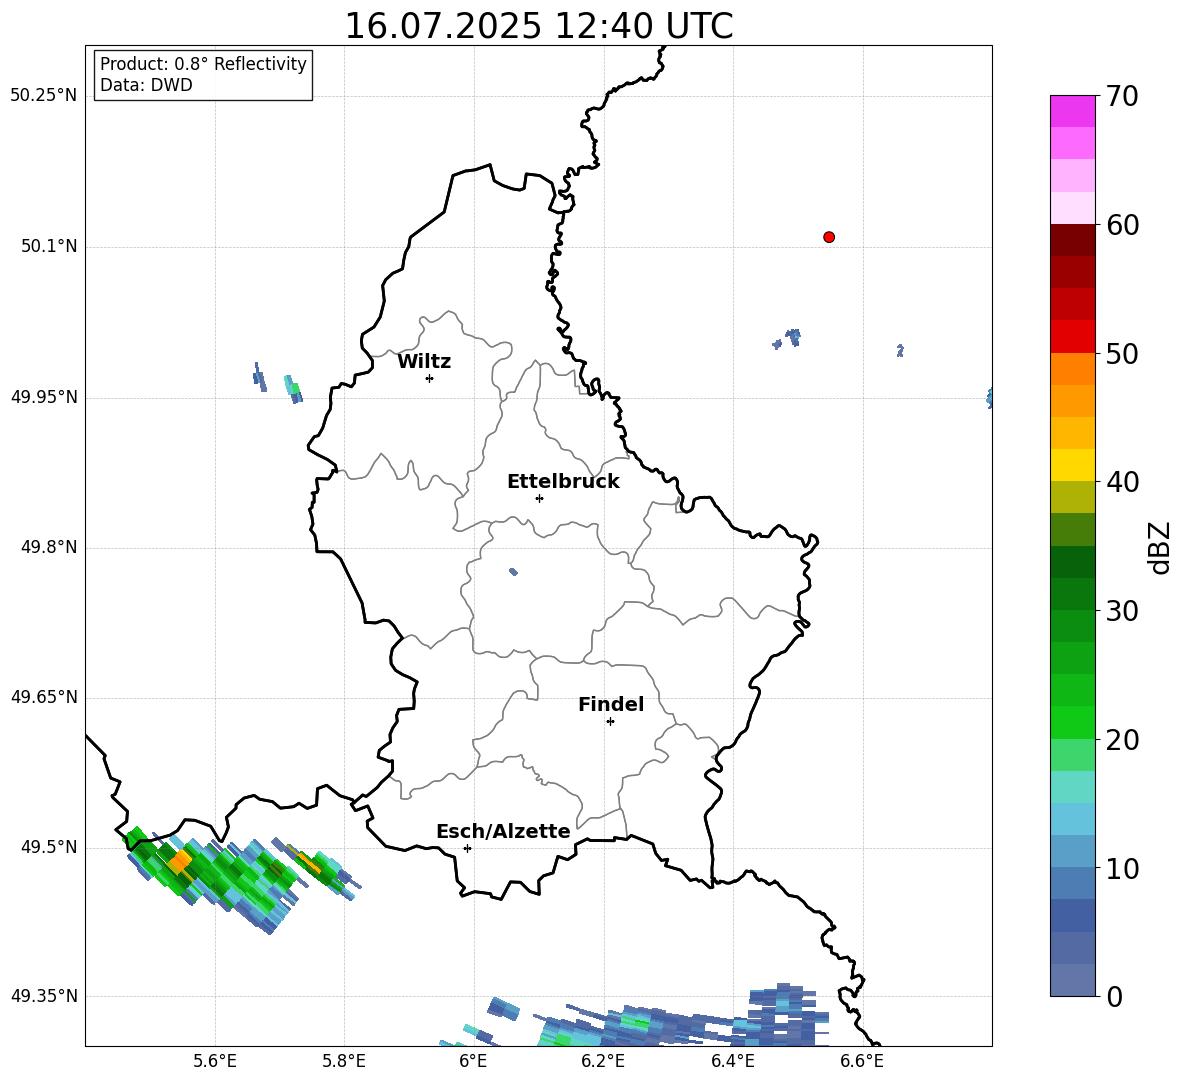Select the Wiltz city label
This screenshot has width=1184, height=1081.
tap(424, 362)
